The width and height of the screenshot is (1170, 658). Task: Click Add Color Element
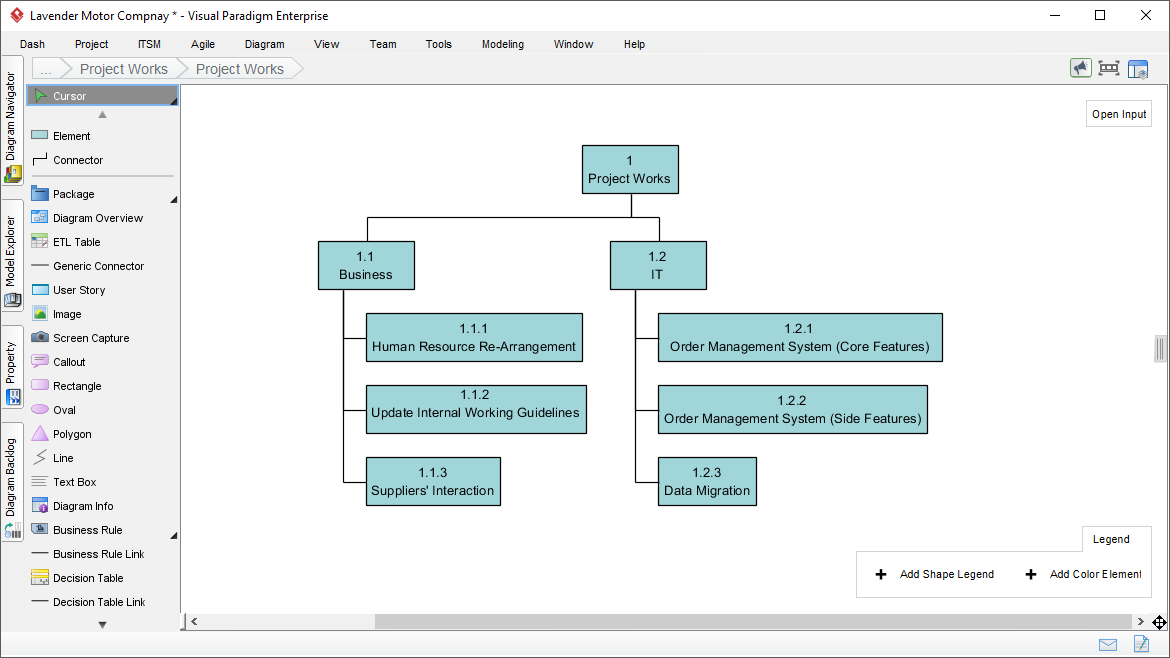pos(1083,574)
